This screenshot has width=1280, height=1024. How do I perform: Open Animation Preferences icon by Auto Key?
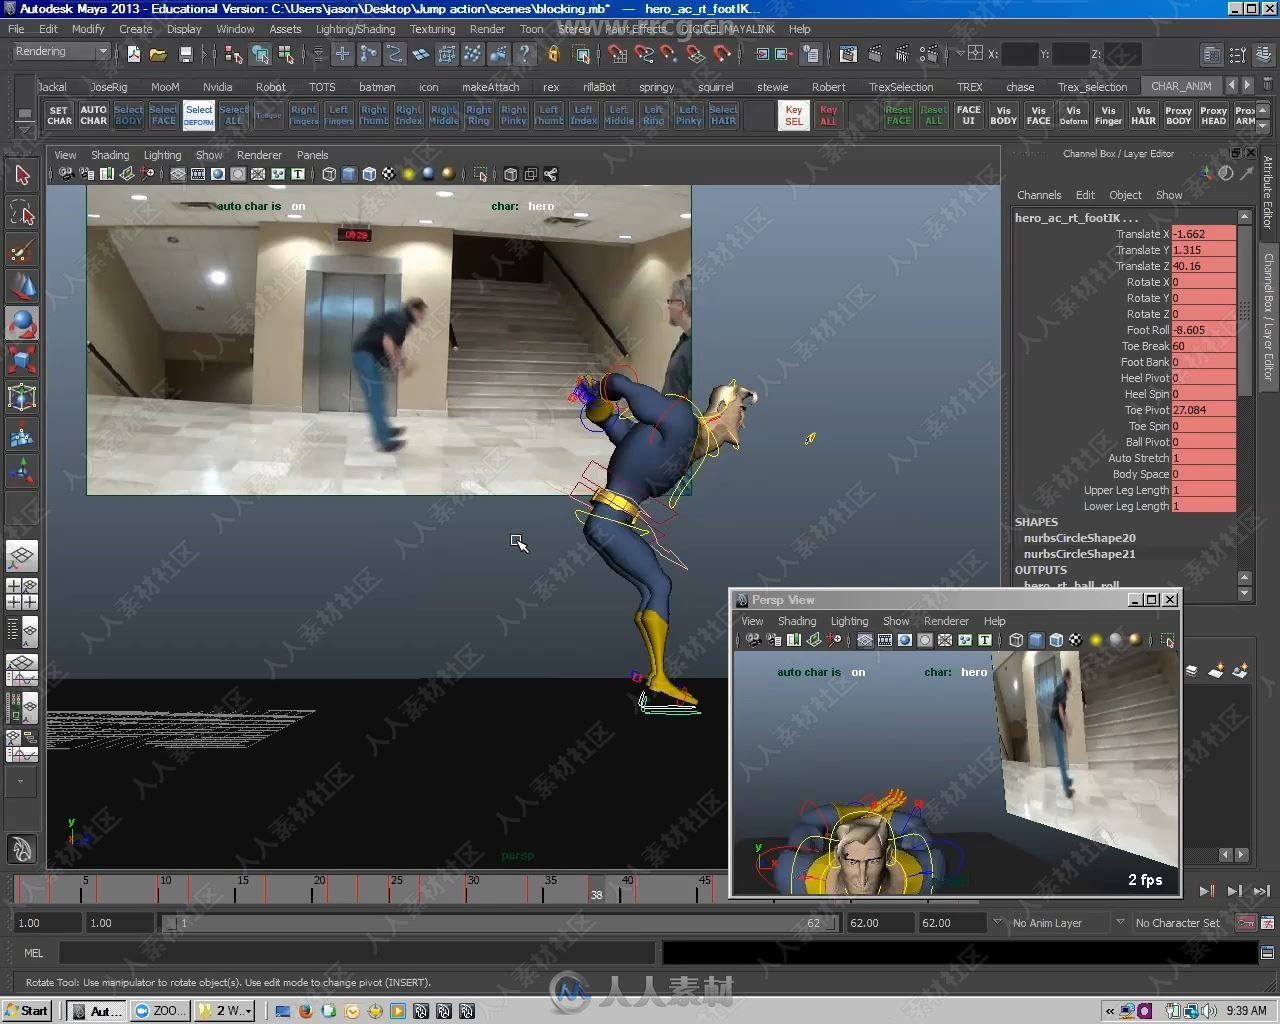point(1267,923)
